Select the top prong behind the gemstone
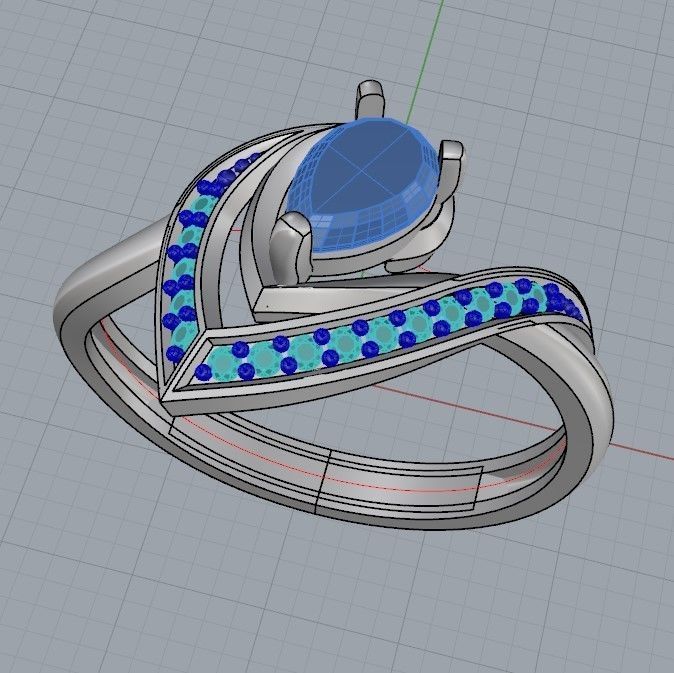674x673 pixels. coord(369,100)
